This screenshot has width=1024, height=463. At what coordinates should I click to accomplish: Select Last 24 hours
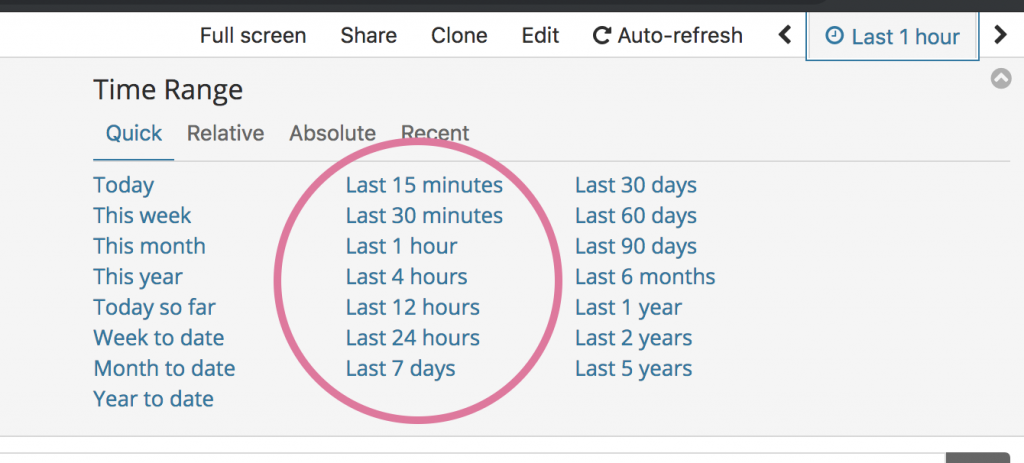pos(413,338)
